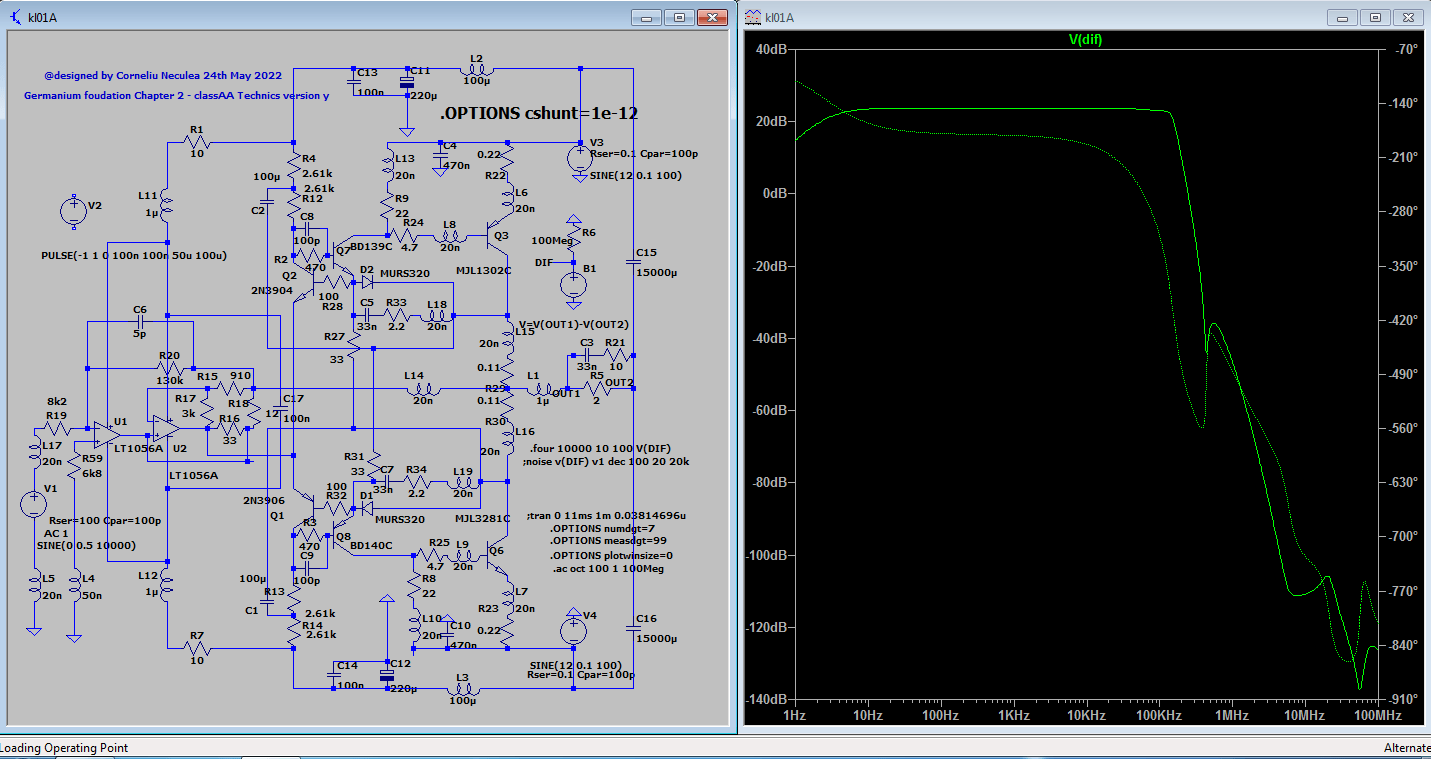
Task: Click the 'V=V(OUT1)-V(OUT2)' expression text
Action: (x=573, y=324)
